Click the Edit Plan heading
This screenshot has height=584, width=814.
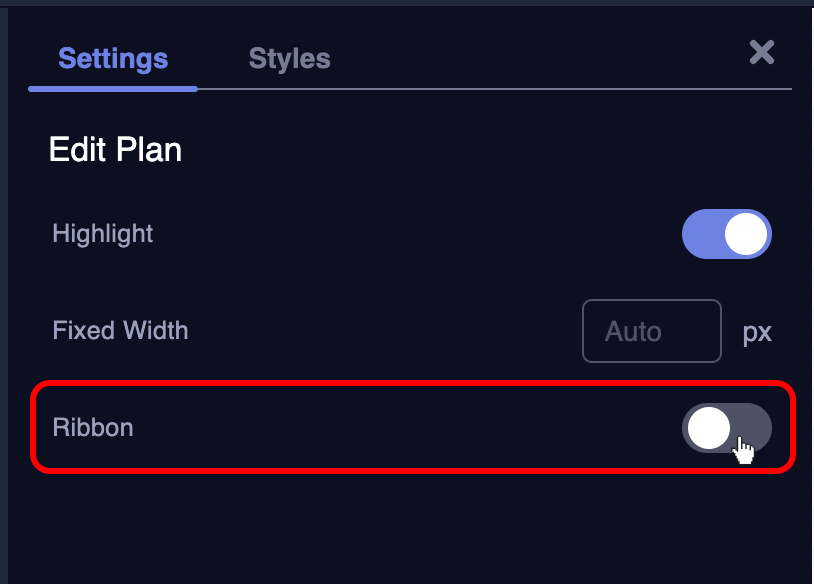[115, 150]
